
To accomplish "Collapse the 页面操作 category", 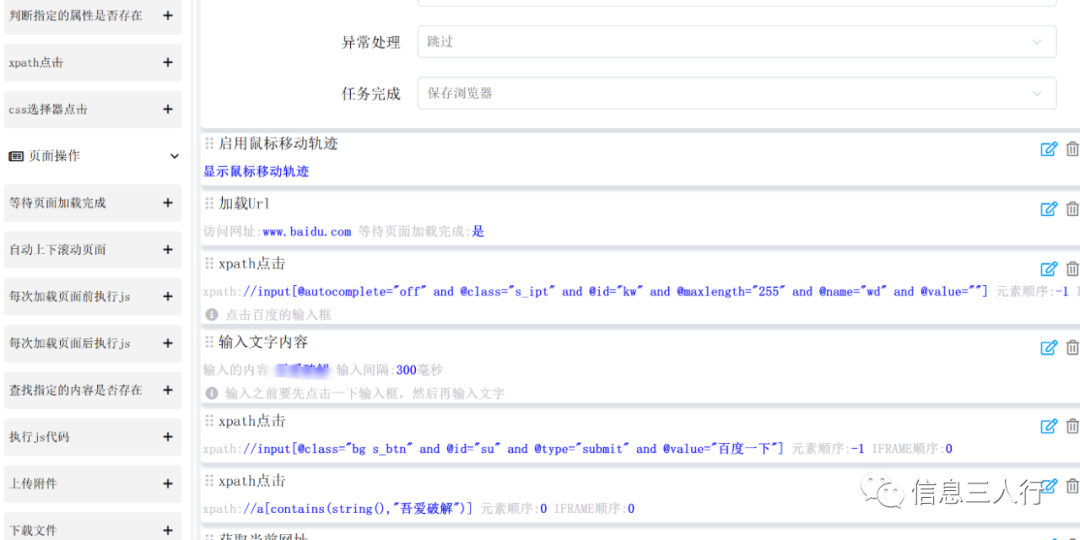I will [x=174, y=156].
